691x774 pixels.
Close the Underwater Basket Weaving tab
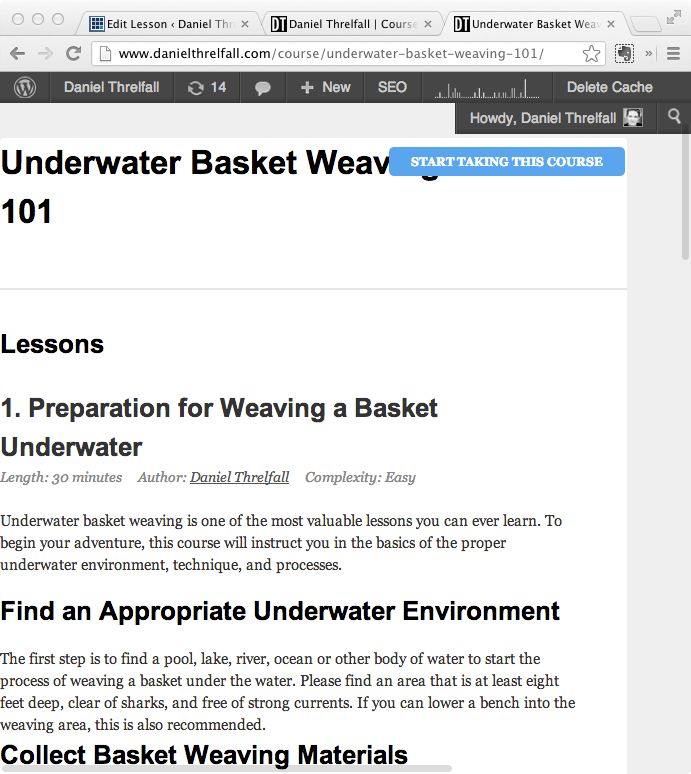coord(611,24)
